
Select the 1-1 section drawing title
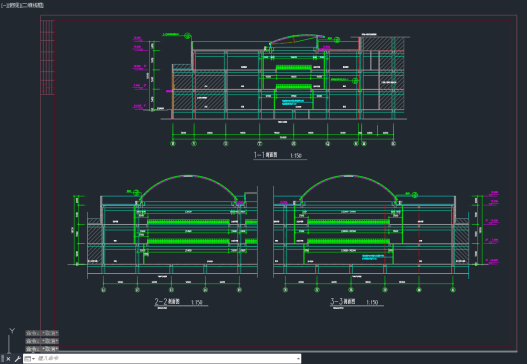click(265, 155)
